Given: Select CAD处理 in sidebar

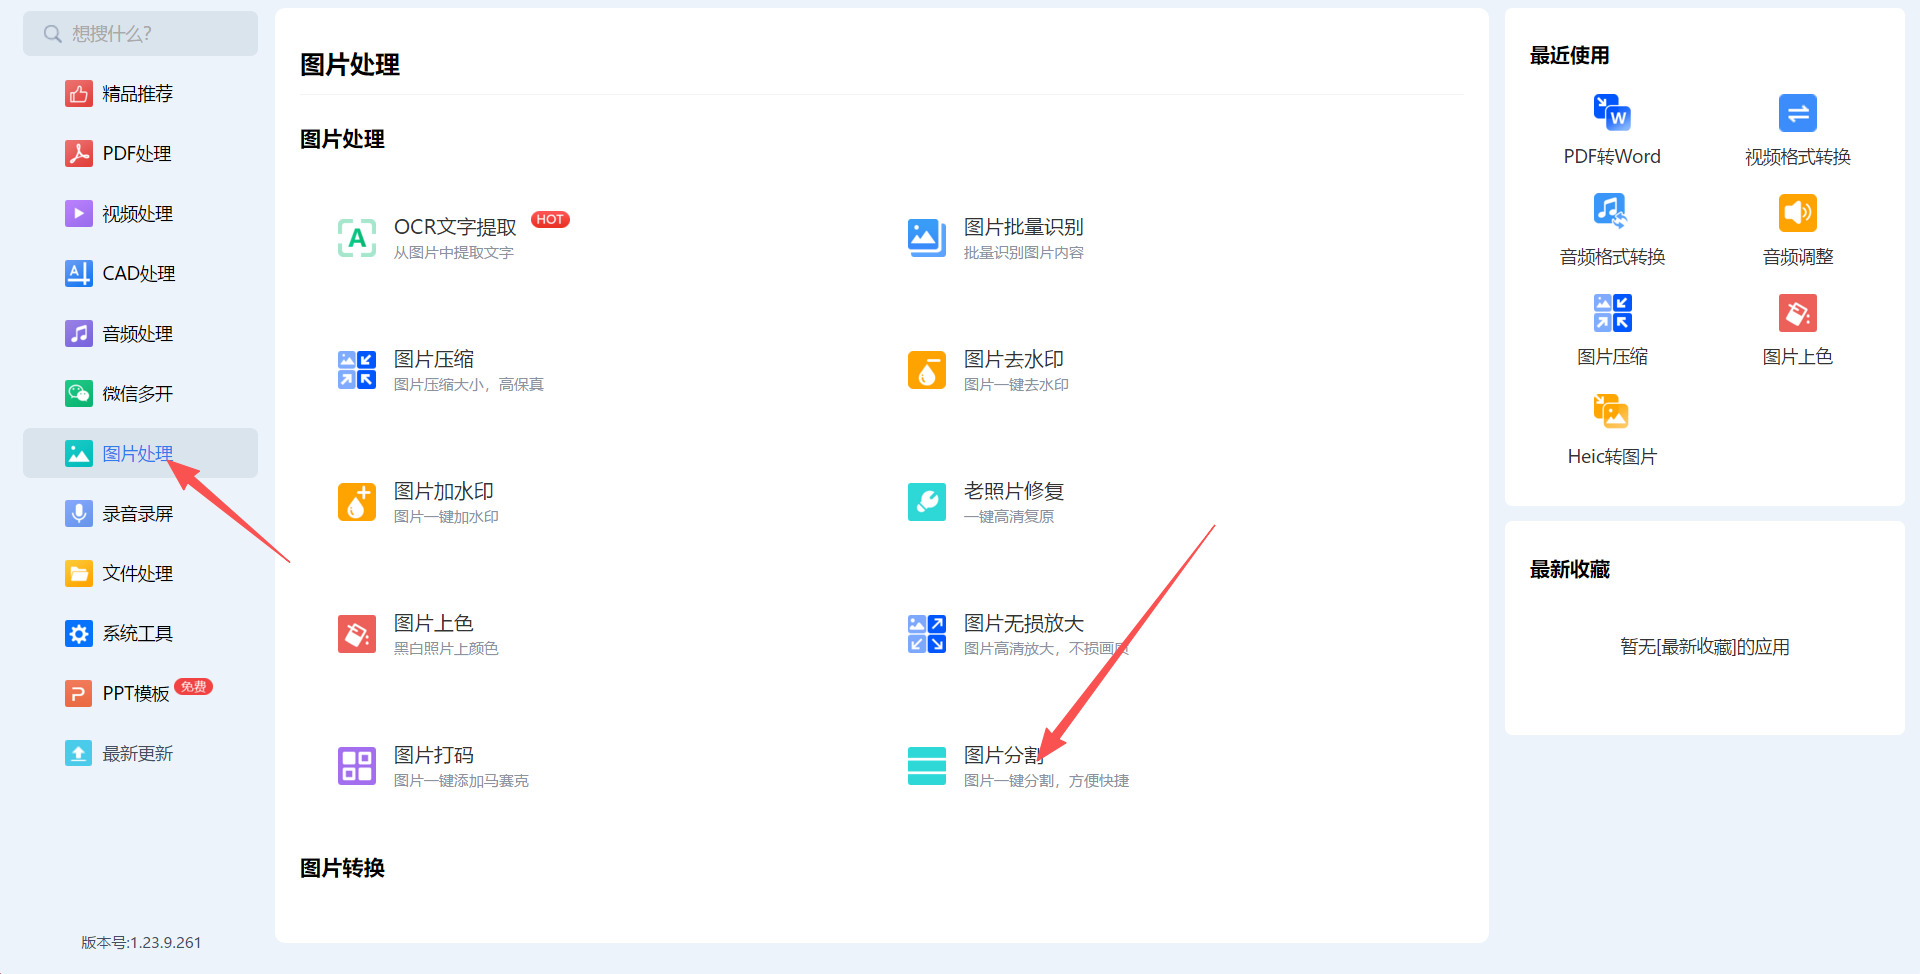Looking at the screenshot, I should click(140, 274).
